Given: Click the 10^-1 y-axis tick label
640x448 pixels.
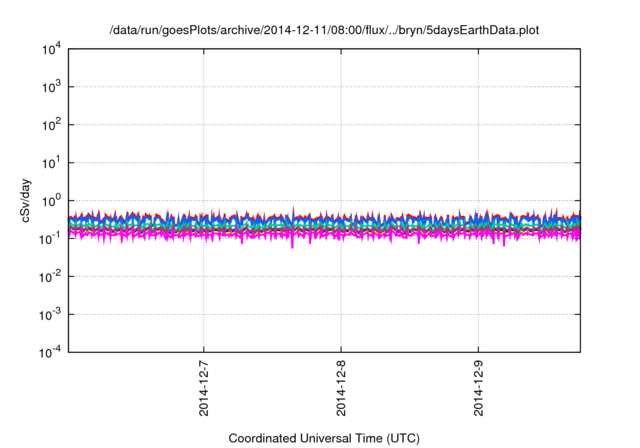Looking at the screenshot, I should click(50, 238).
